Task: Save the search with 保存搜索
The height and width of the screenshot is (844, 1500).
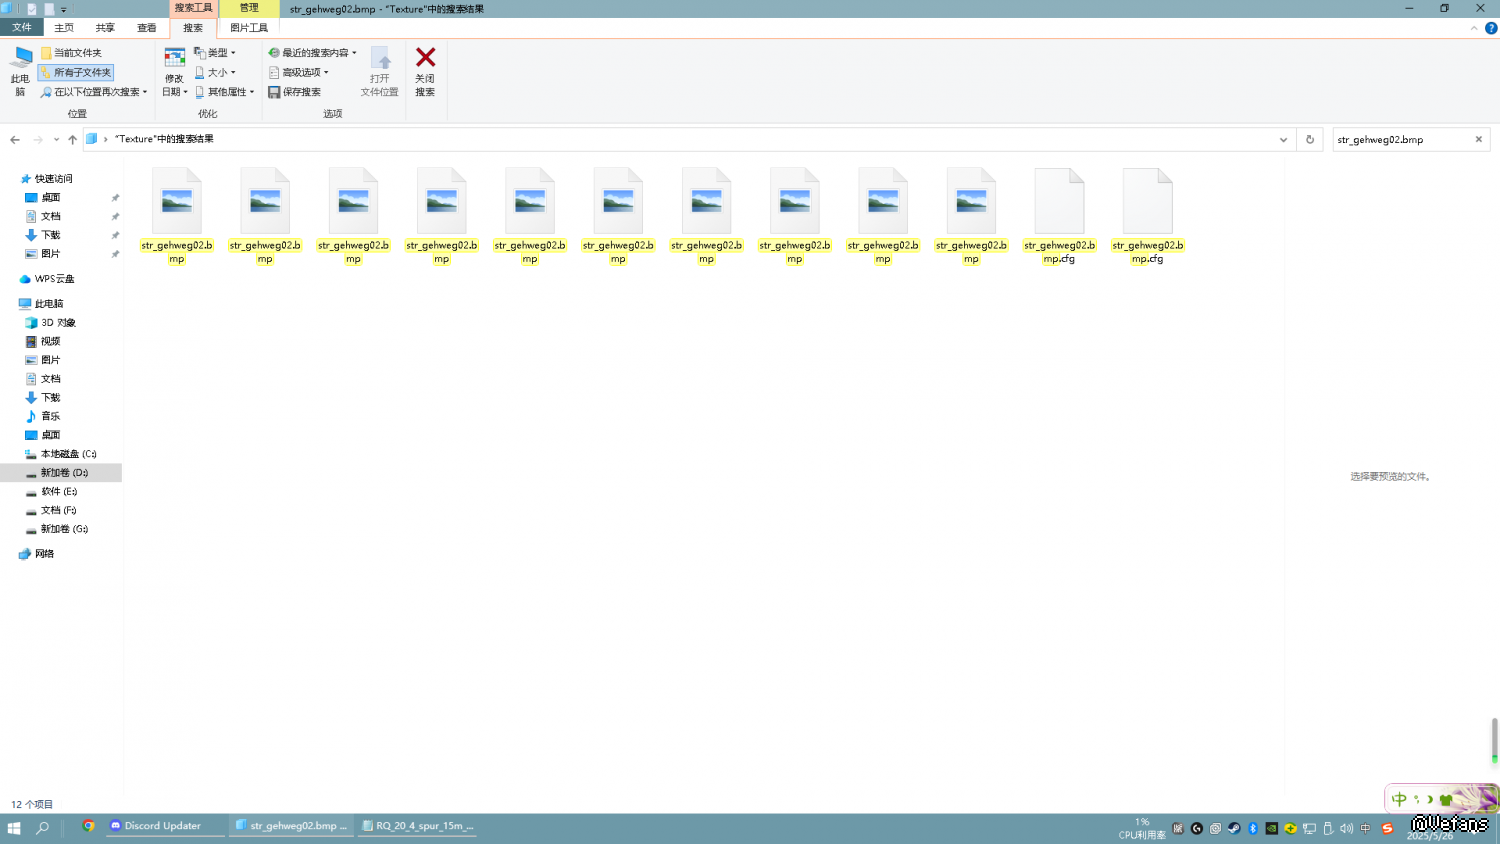Action: pyautogui.click(x=295, y=92)
